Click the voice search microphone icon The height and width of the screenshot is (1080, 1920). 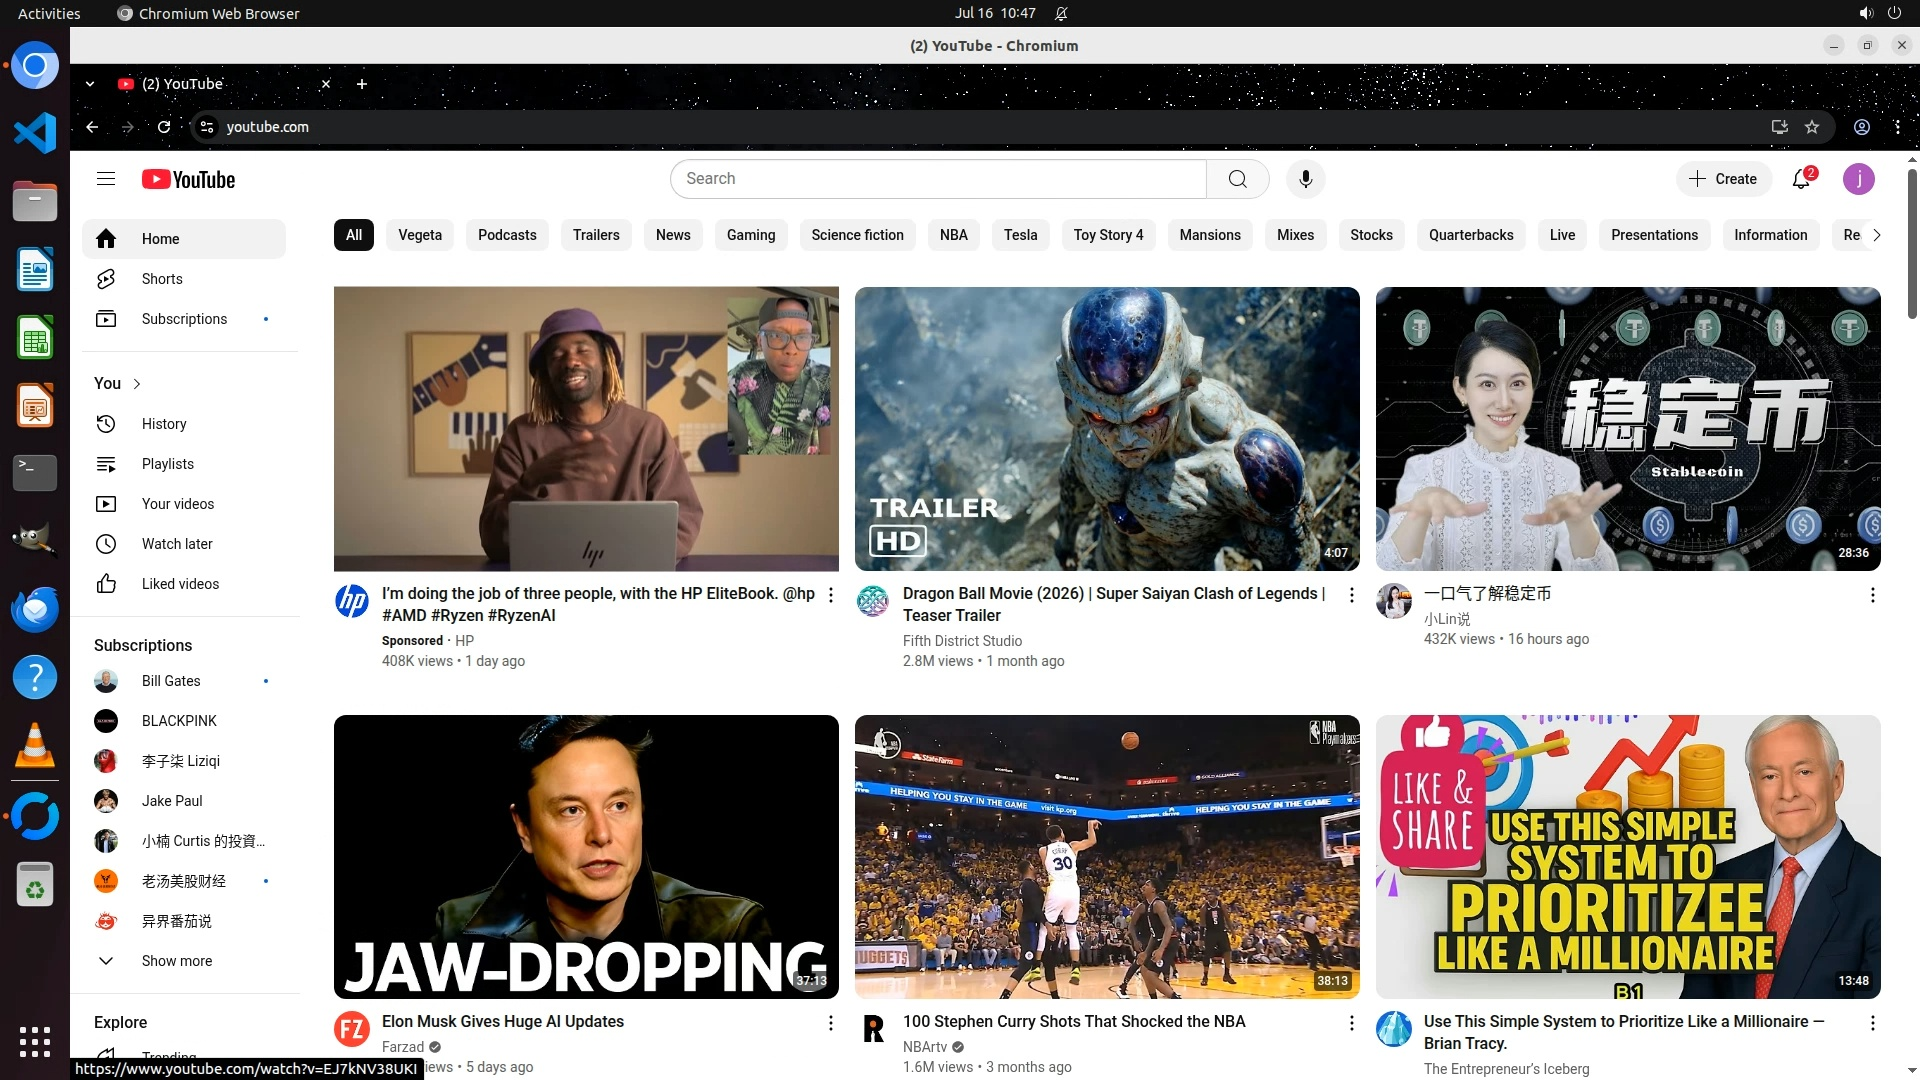tap(1305, 179)
